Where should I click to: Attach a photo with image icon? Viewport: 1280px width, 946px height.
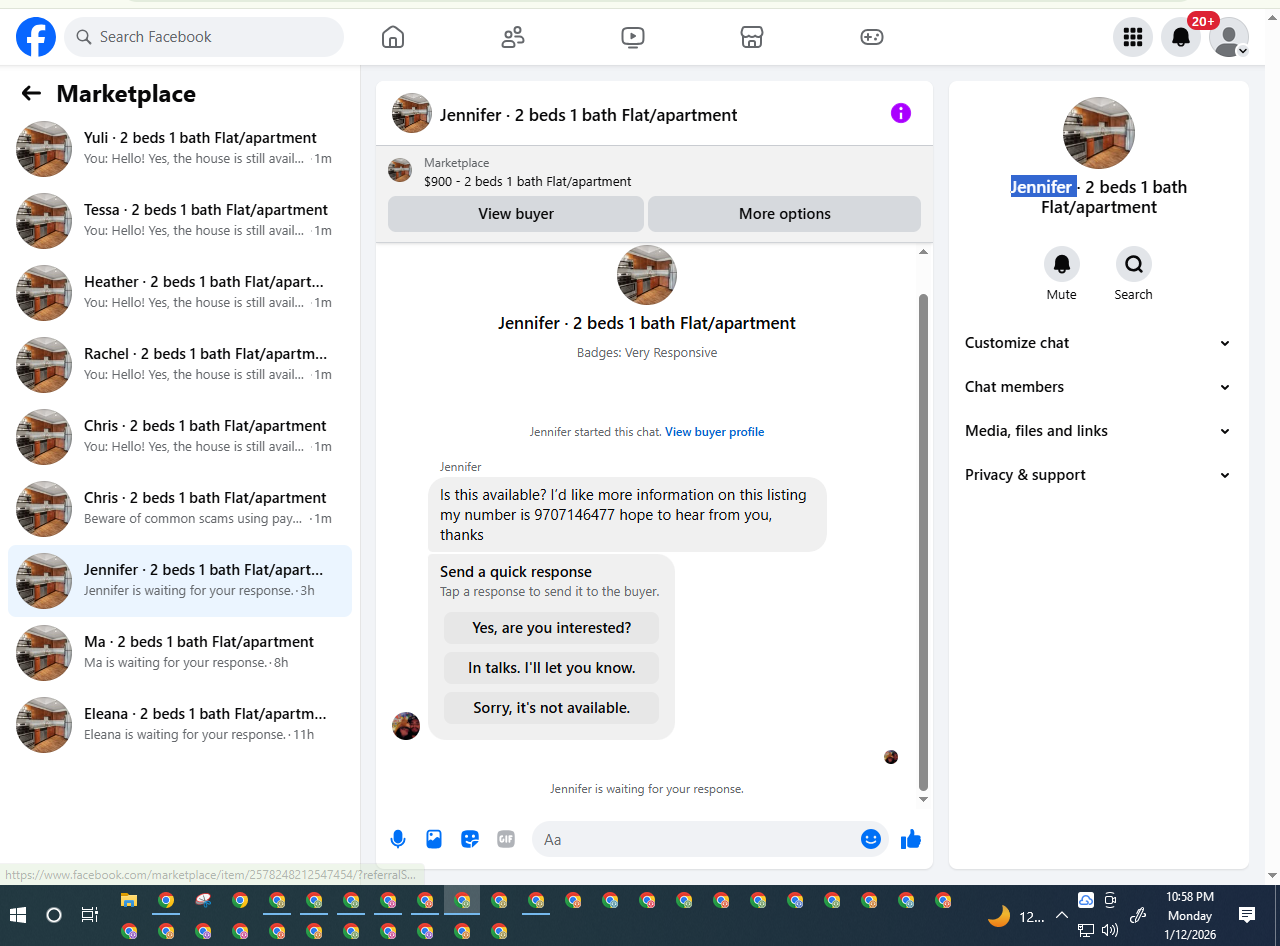[x=434, y=839]
